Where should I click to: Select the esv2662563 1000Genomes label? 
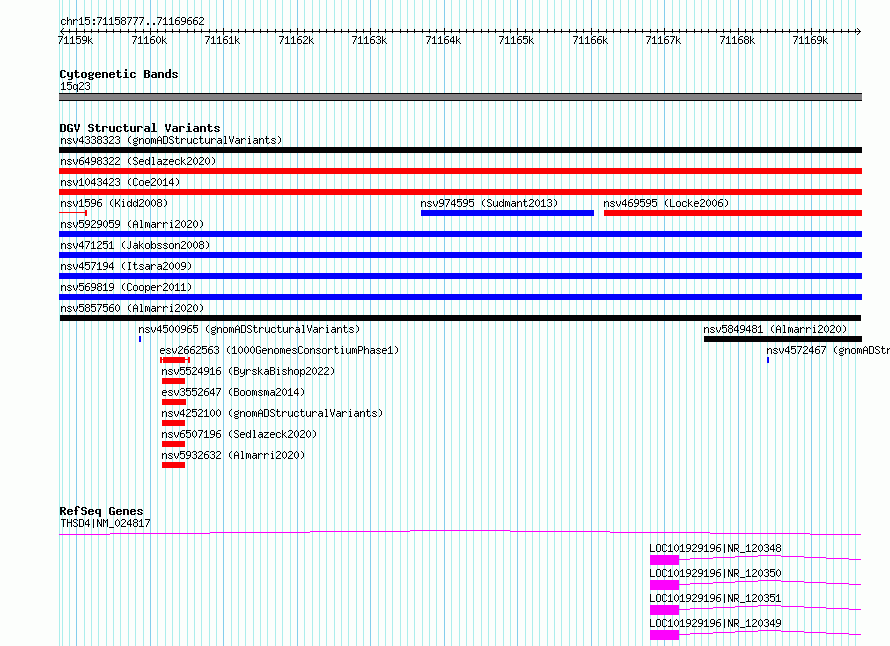click(279, 350)
